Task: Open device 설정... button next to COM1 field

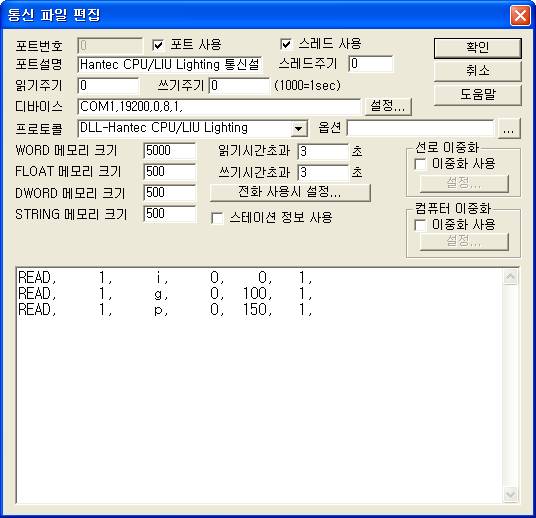Action: [x=388, y=106]
